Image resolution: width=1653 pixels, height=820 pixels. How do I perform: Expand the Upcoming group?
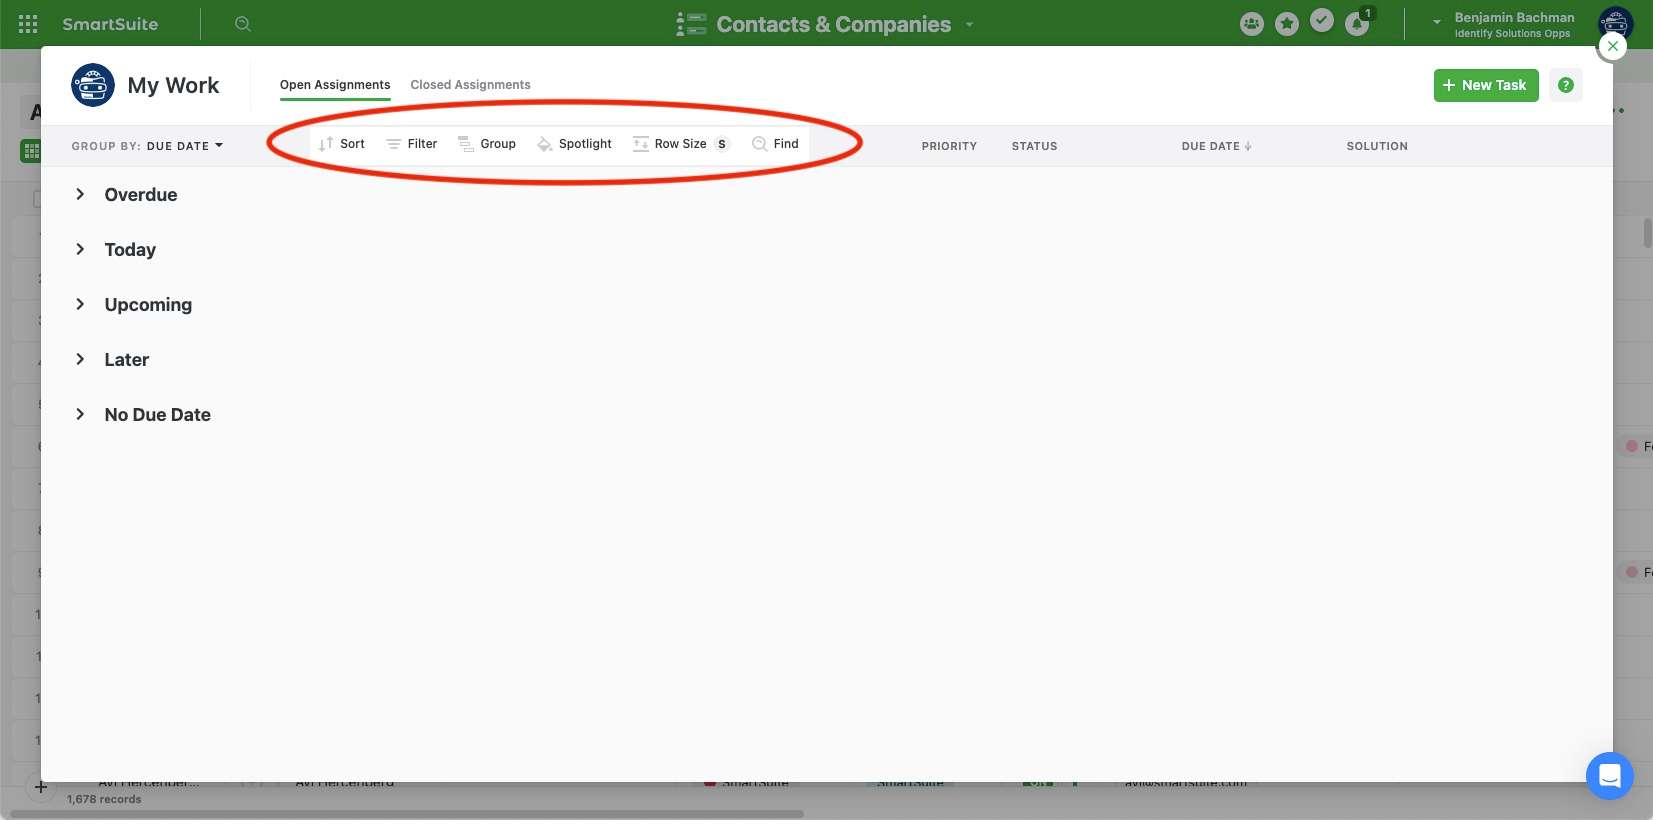(80, 304)
